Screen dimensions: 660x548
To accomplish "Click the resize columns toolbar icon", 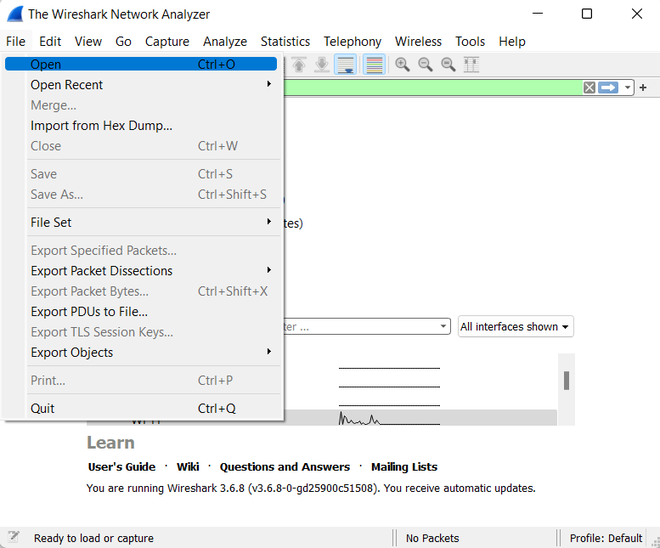I will (x=471, y=65).
